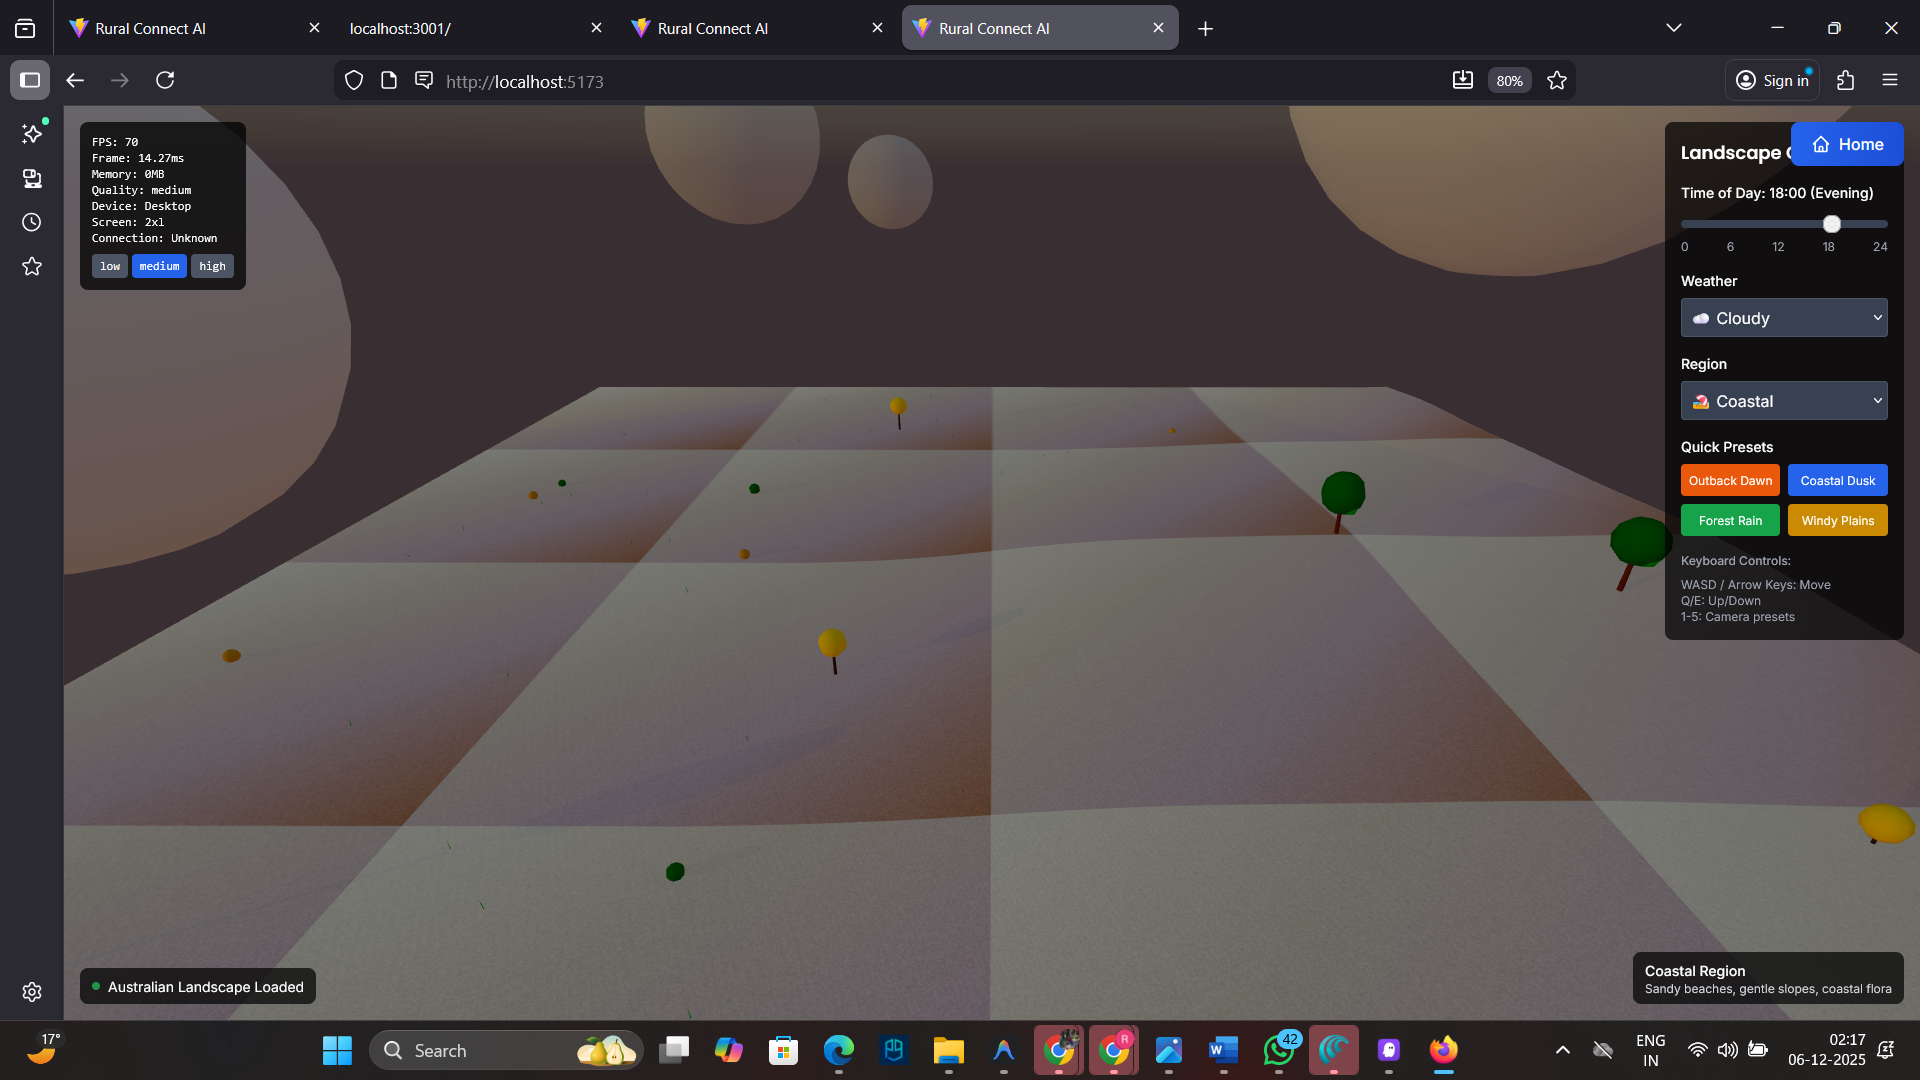Open browser history clock icon in sidebar
The image size is (1920, 1080).
[32, 222]
